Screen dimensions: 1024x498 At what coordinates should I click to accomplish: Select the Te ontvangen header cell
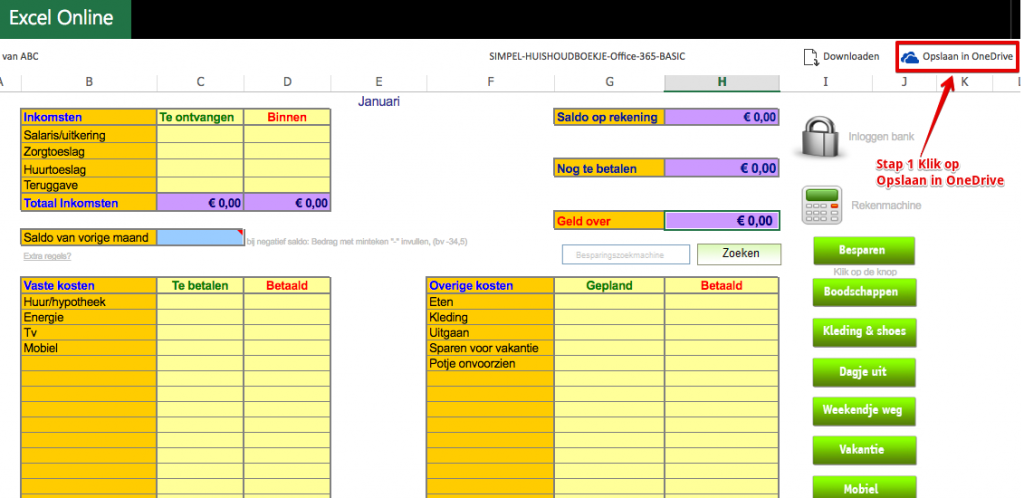200,117
